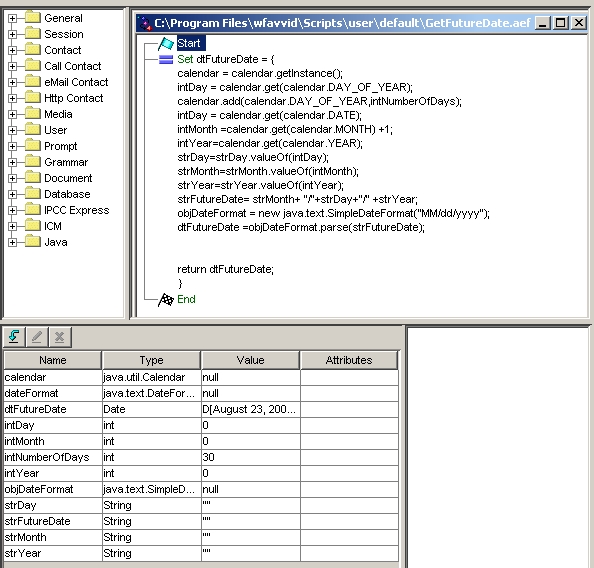Expand the Database folder node

(x=12, y=194)
